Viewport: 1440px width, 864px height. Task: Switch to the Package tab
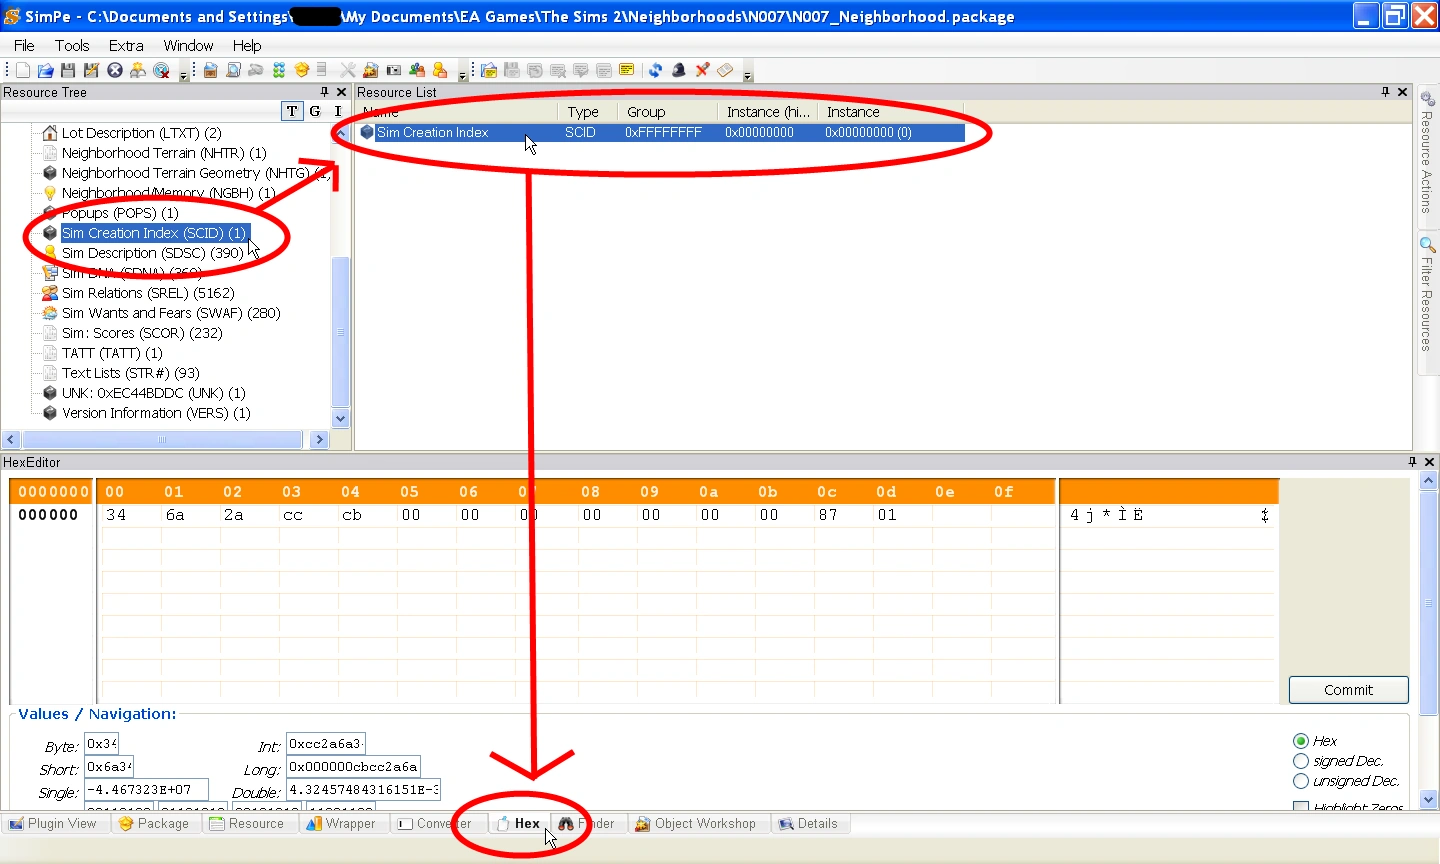tap(154, 824)
